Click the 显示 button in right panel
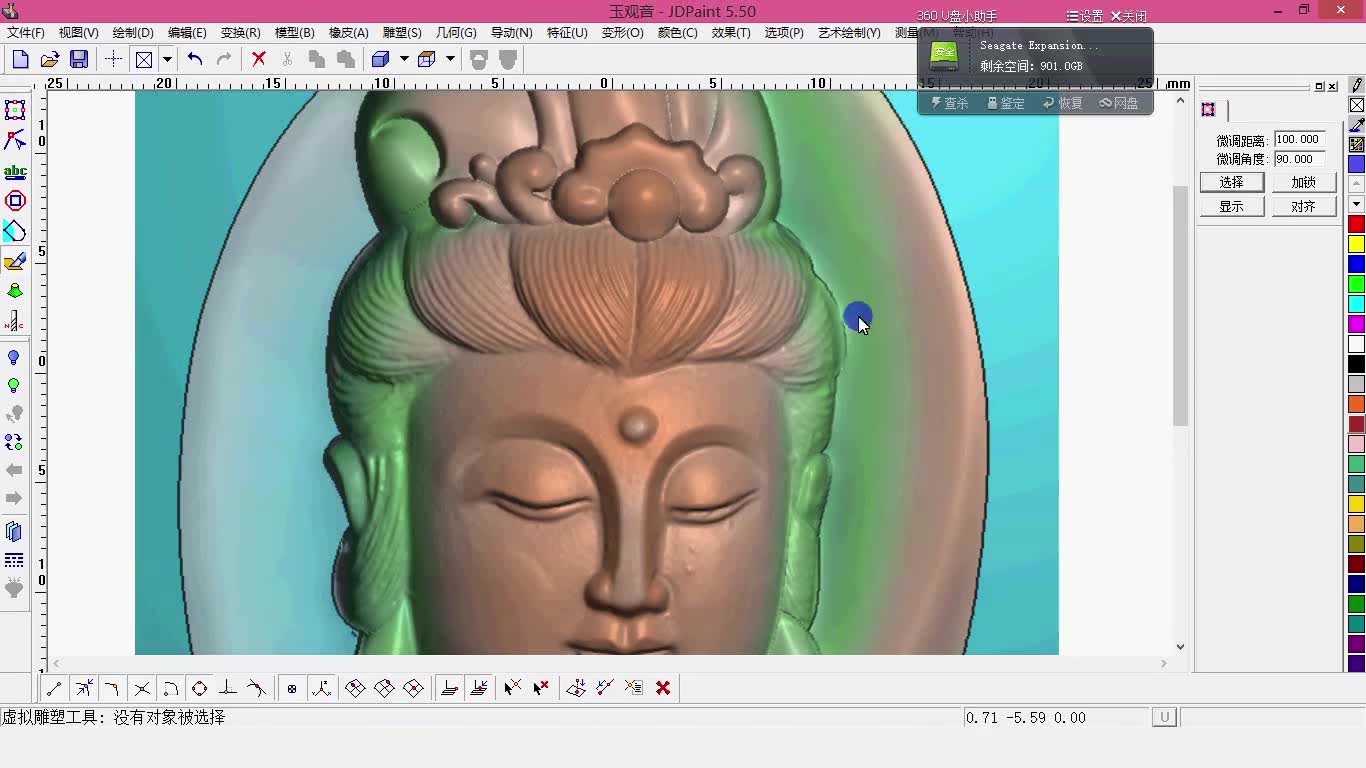This screenshot has width=1366, height=768. click(x=1232, y=206)
